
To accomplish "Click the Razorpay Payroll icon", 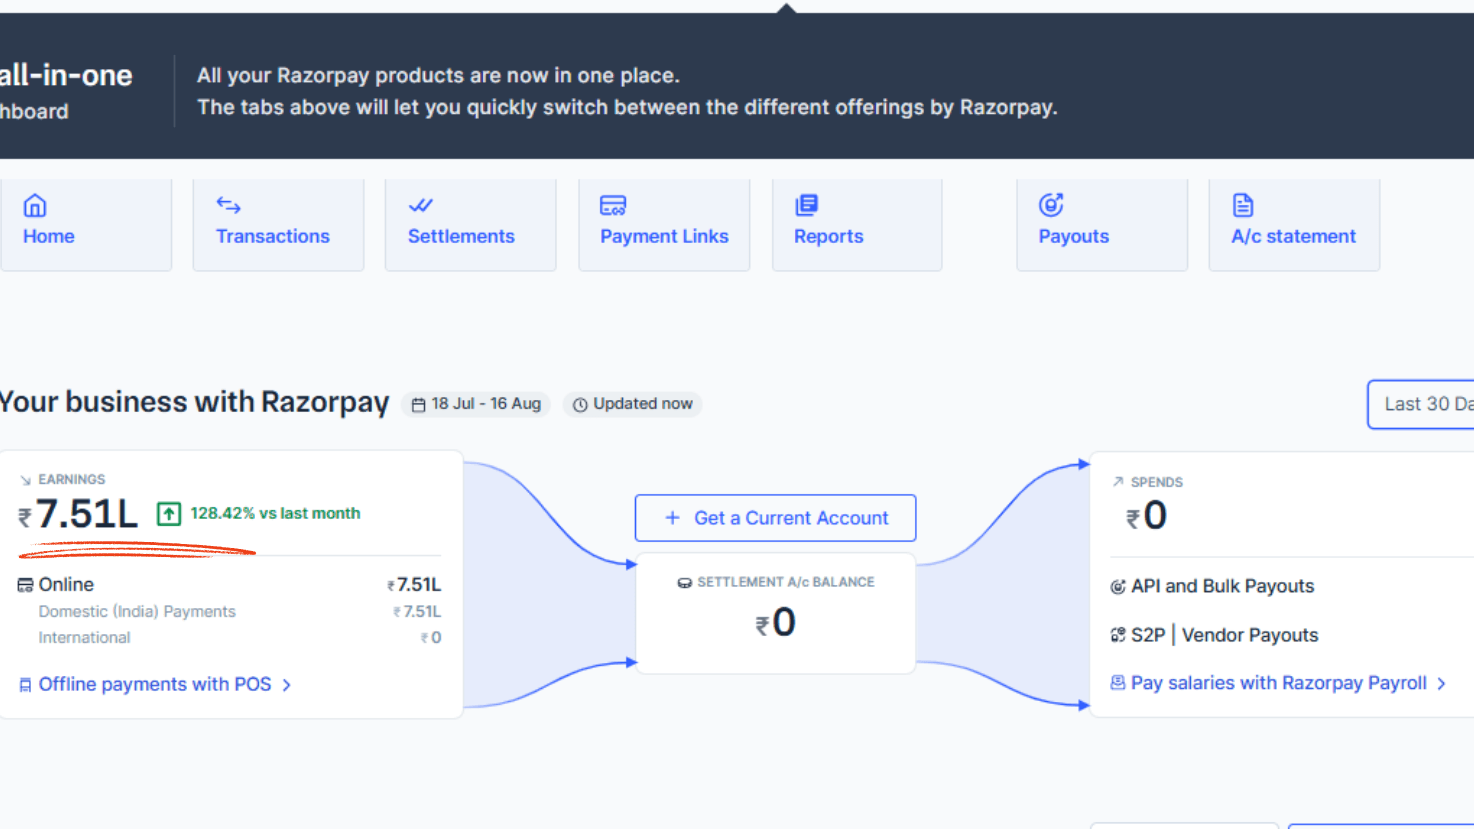I will pyautogui.click(x=1118, y=683).
